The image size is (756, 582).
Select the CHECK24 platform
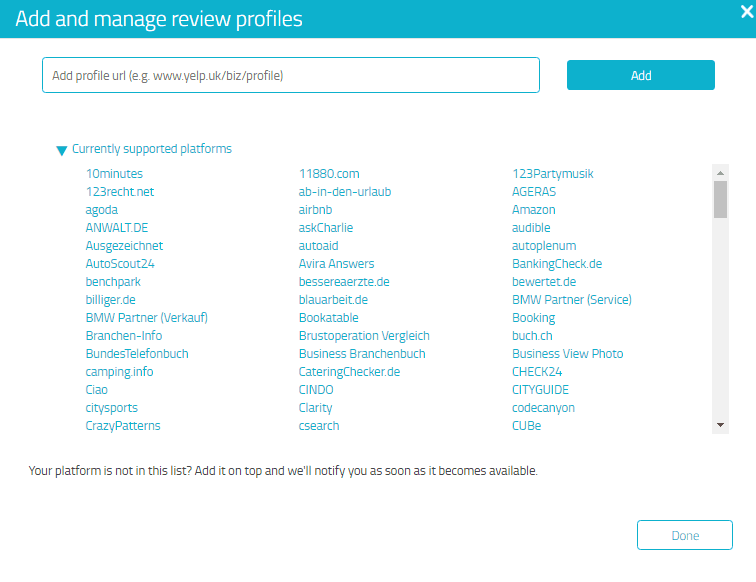[x=537, y=372]
